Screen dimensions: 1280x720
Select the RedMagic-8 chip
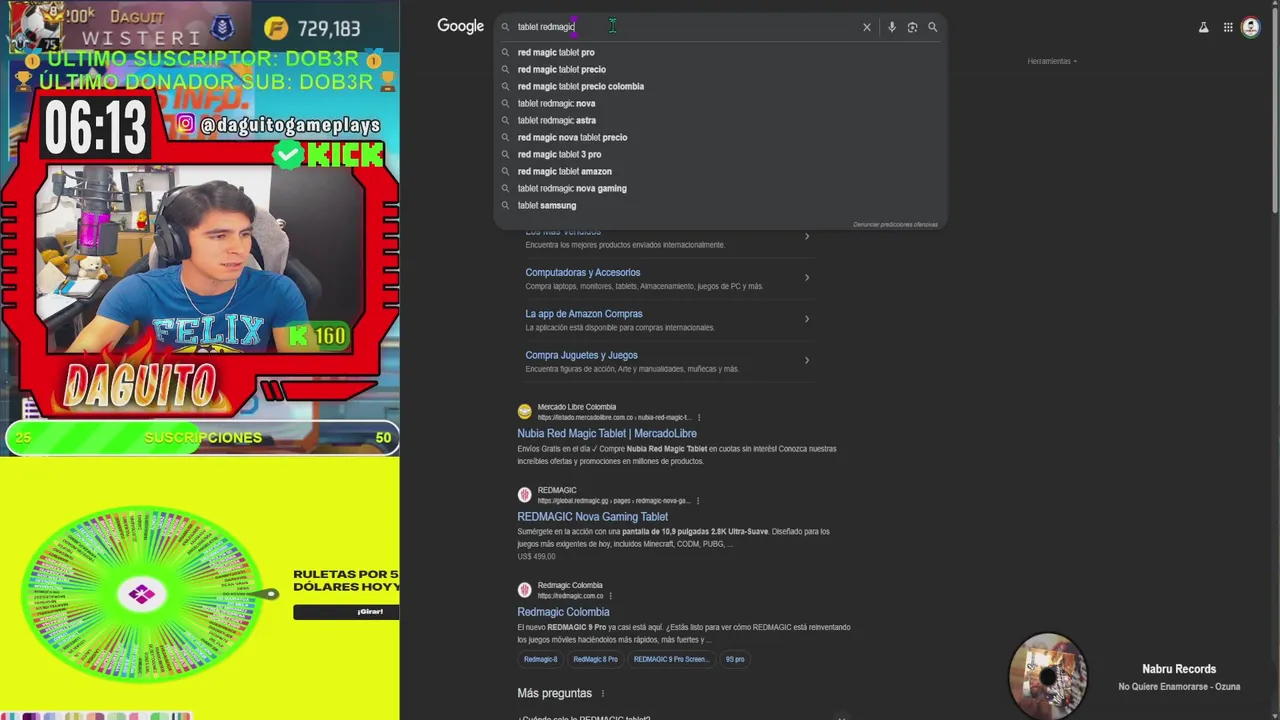point(541,659)
